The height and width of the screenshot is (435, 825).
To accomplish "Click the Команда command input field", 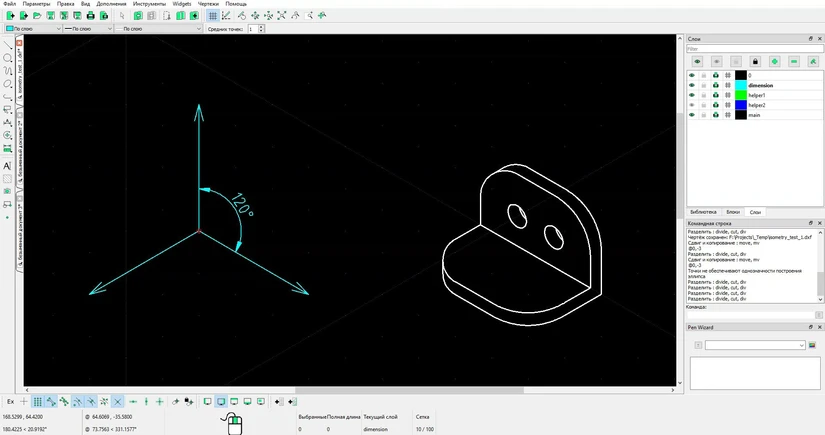I will coord(751,315).
